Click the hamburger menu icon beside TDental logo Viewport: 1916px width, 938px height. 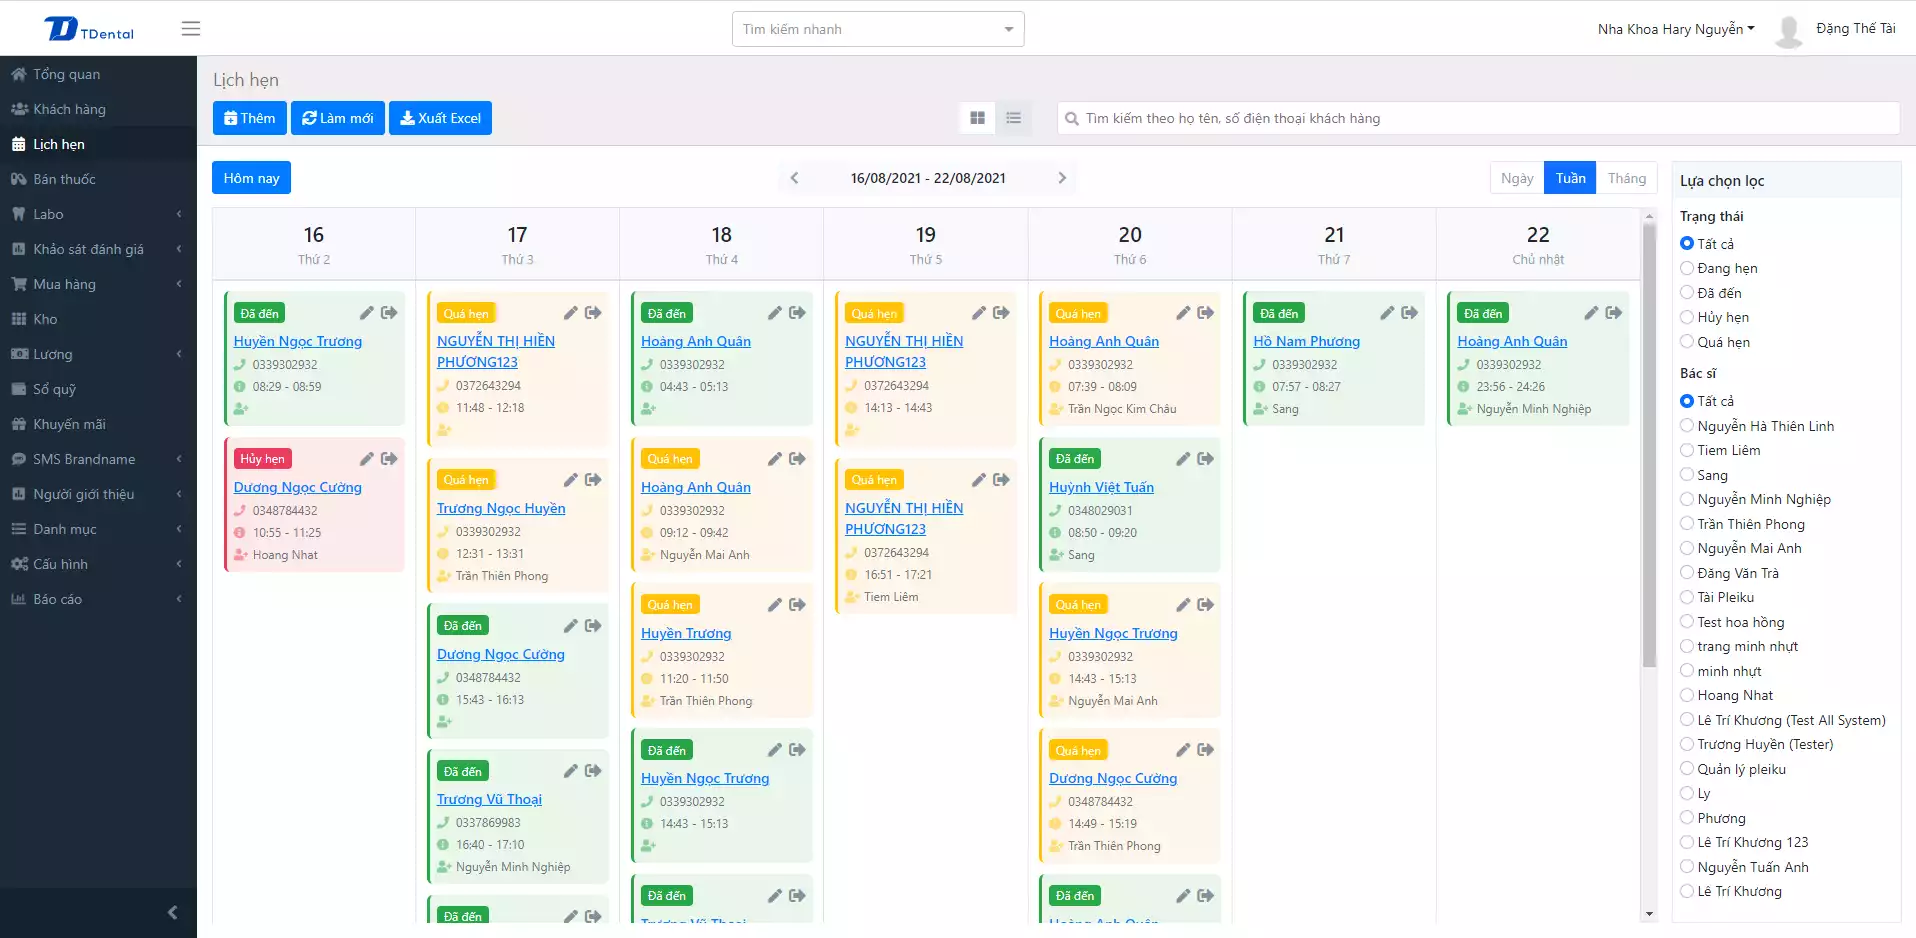[x=190, y=29]
